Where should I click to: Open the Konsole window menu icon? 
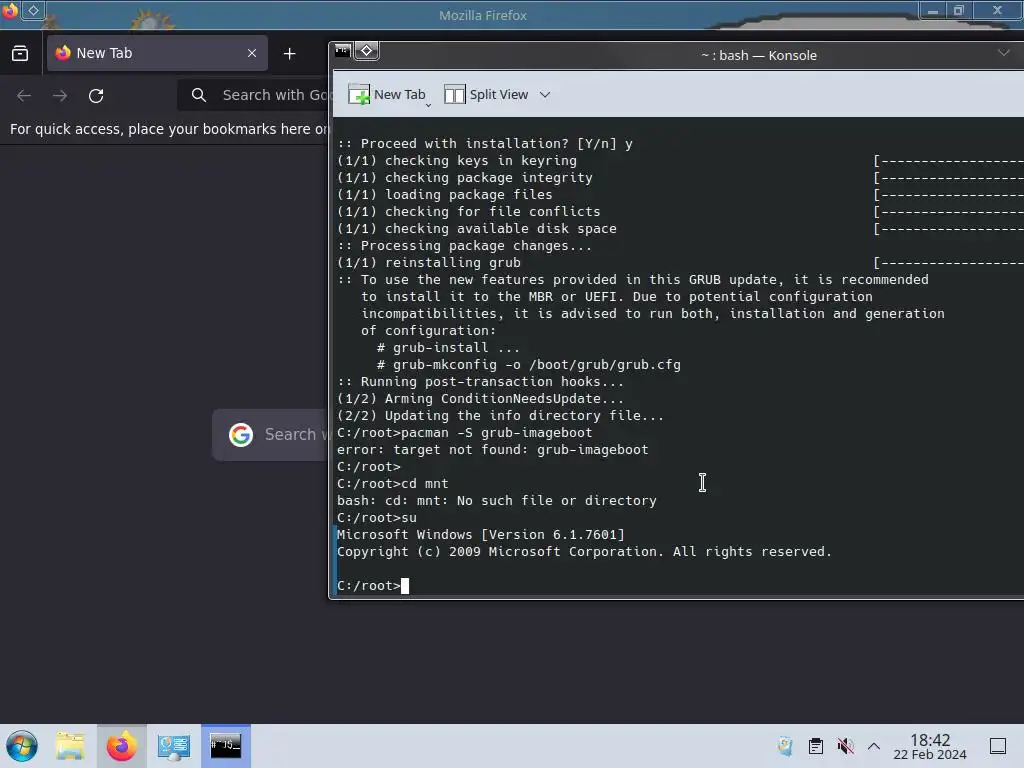point(343,51)
